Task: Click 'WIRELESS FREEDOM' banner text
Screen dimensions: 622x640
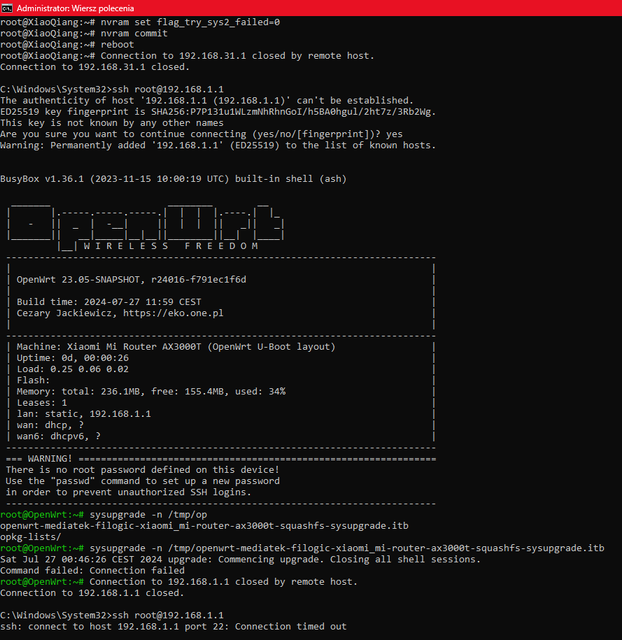Action: click(171, 246)
